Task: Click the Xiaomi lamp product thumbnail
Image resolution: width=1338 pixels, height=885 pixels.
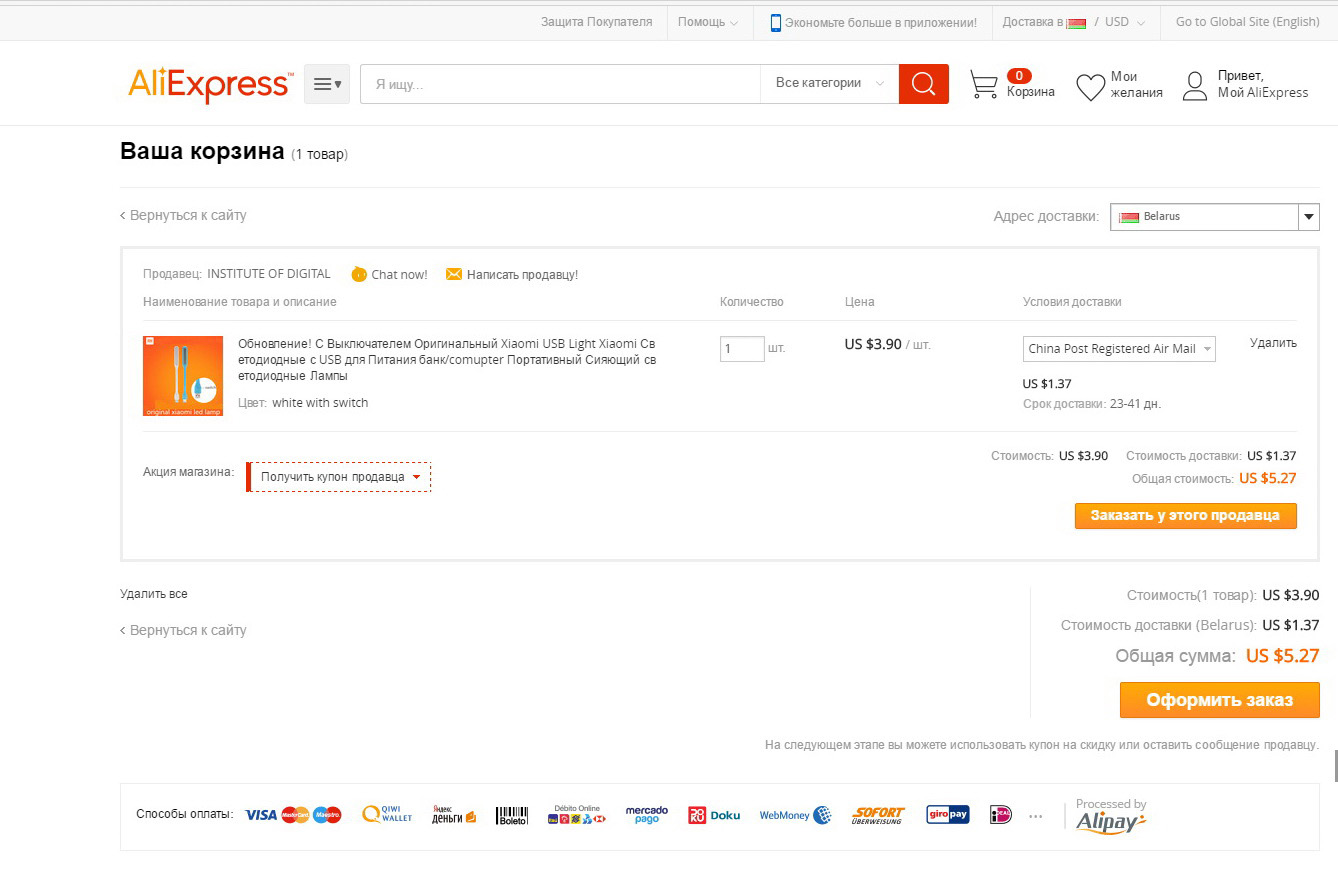Action: tap(183, 376)
